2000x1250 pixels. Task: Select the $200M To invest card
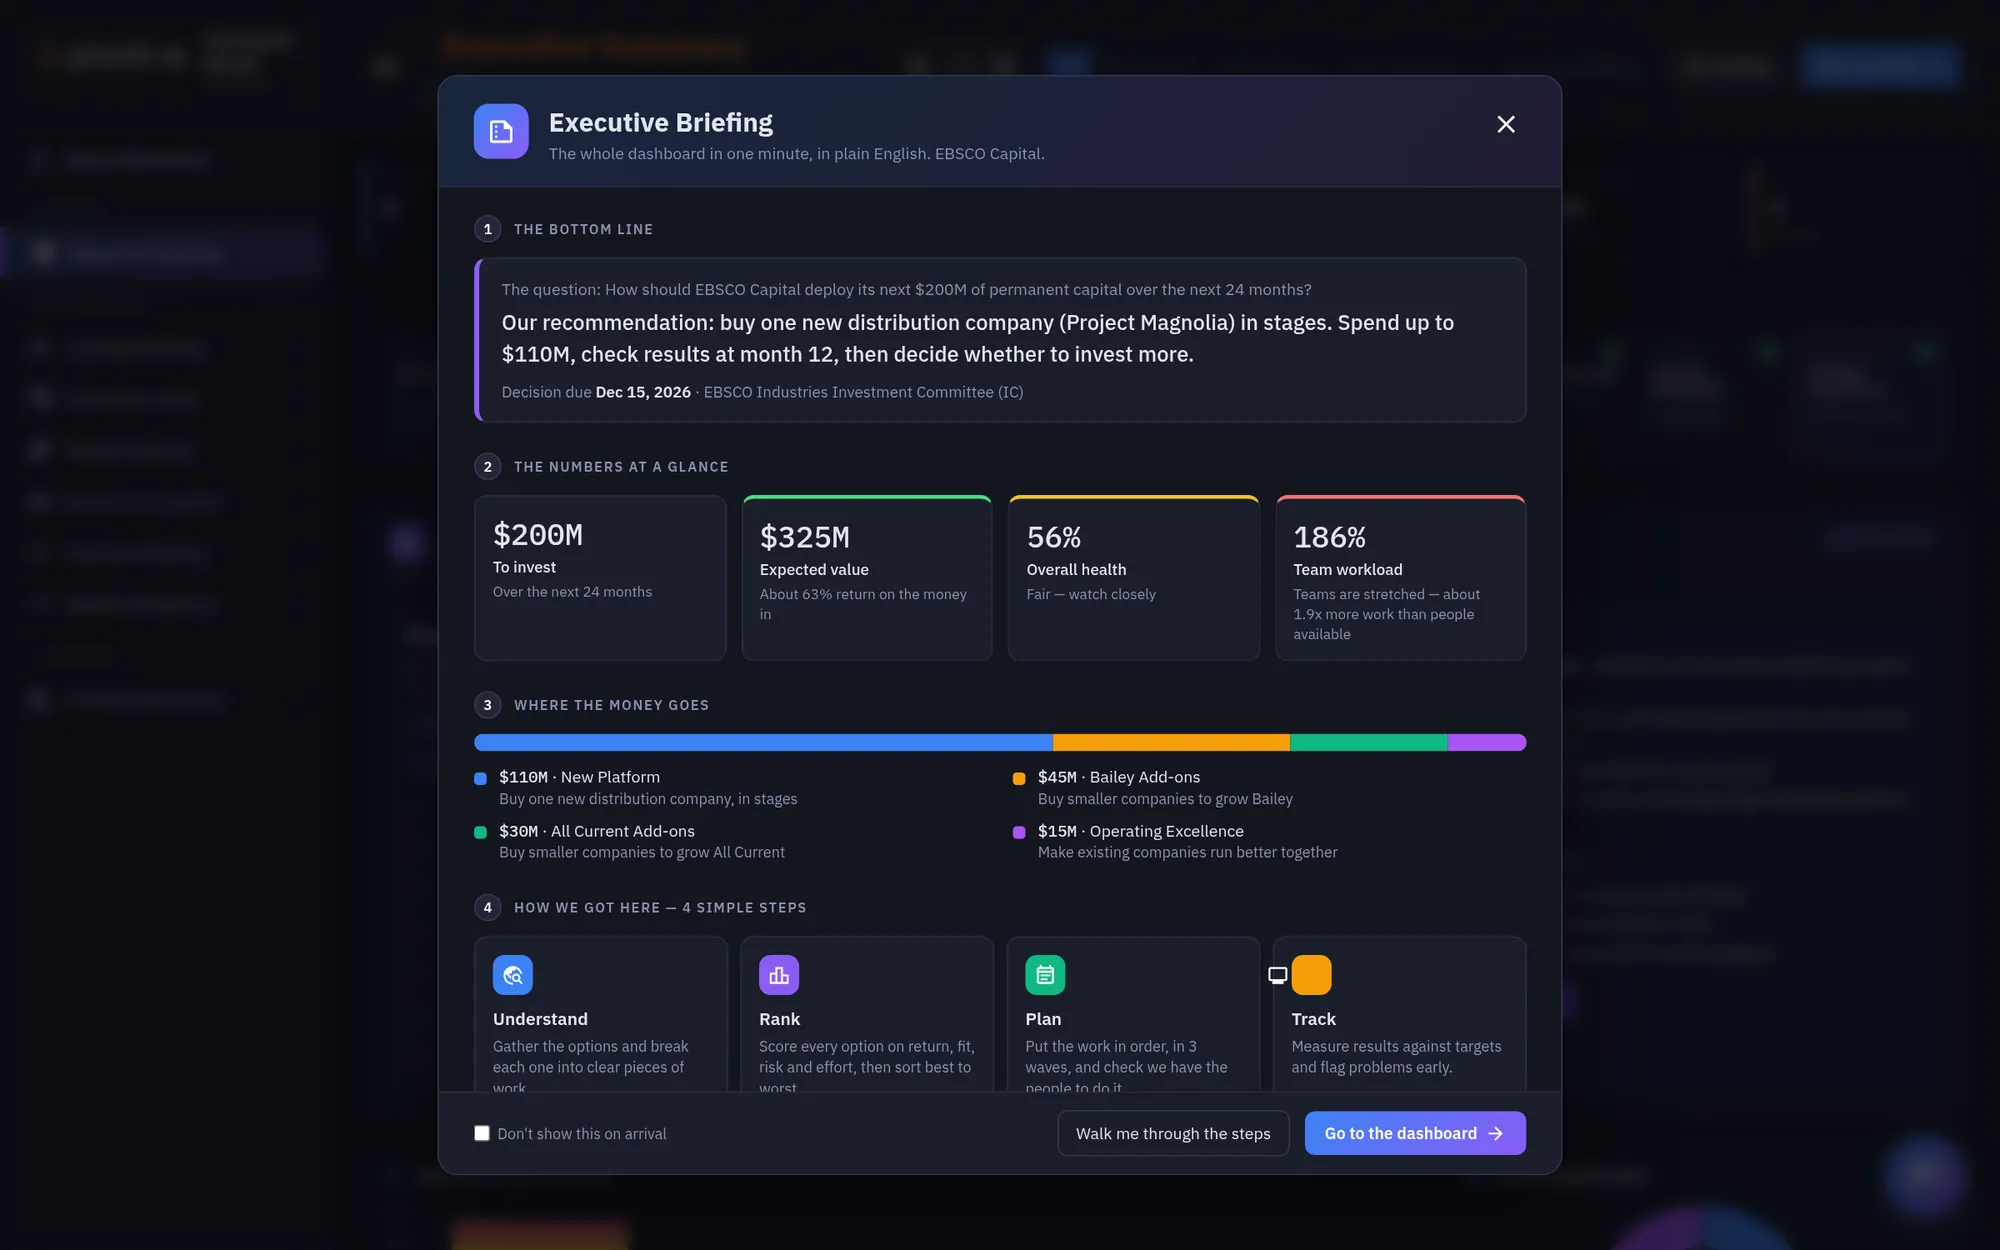coord(600,578)
